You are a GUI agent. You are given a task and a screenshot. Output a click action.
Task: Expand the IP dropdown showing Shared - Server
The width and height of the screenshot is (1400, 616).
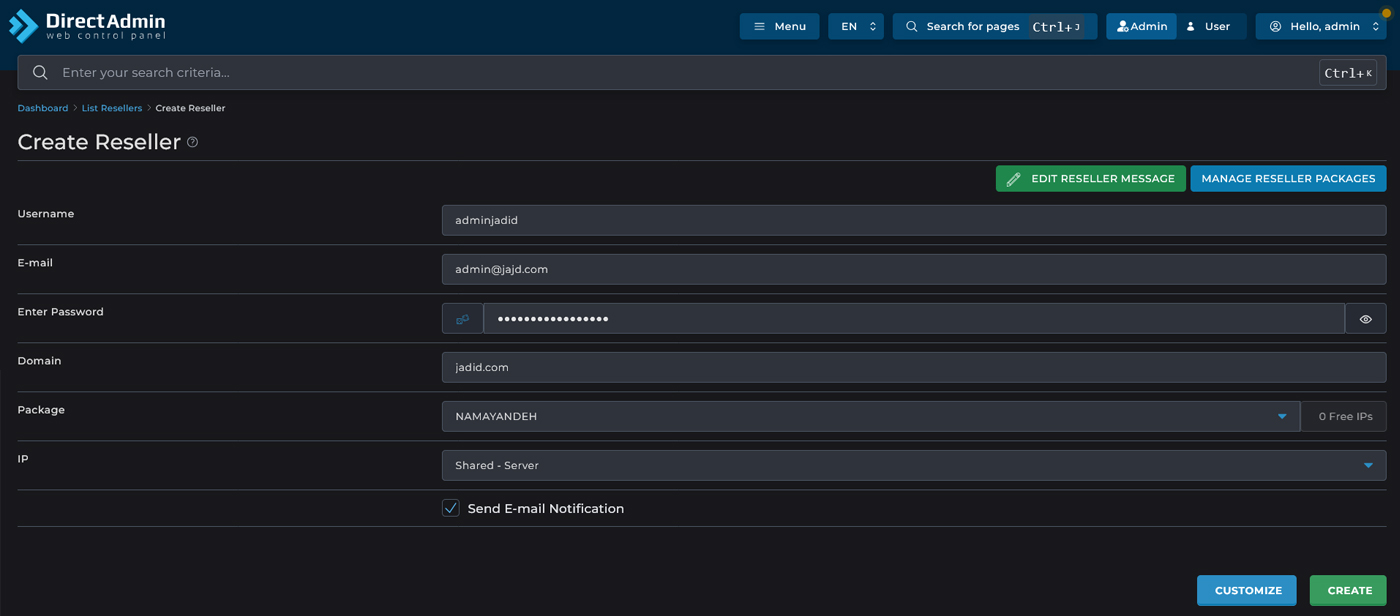click(913, 466)
